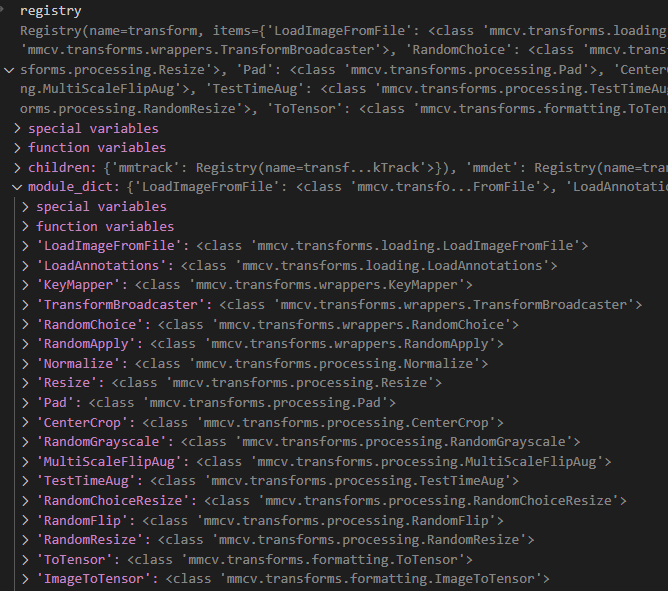Select top-level 'special variables' label
668x591 pixels.
[93, 128]
